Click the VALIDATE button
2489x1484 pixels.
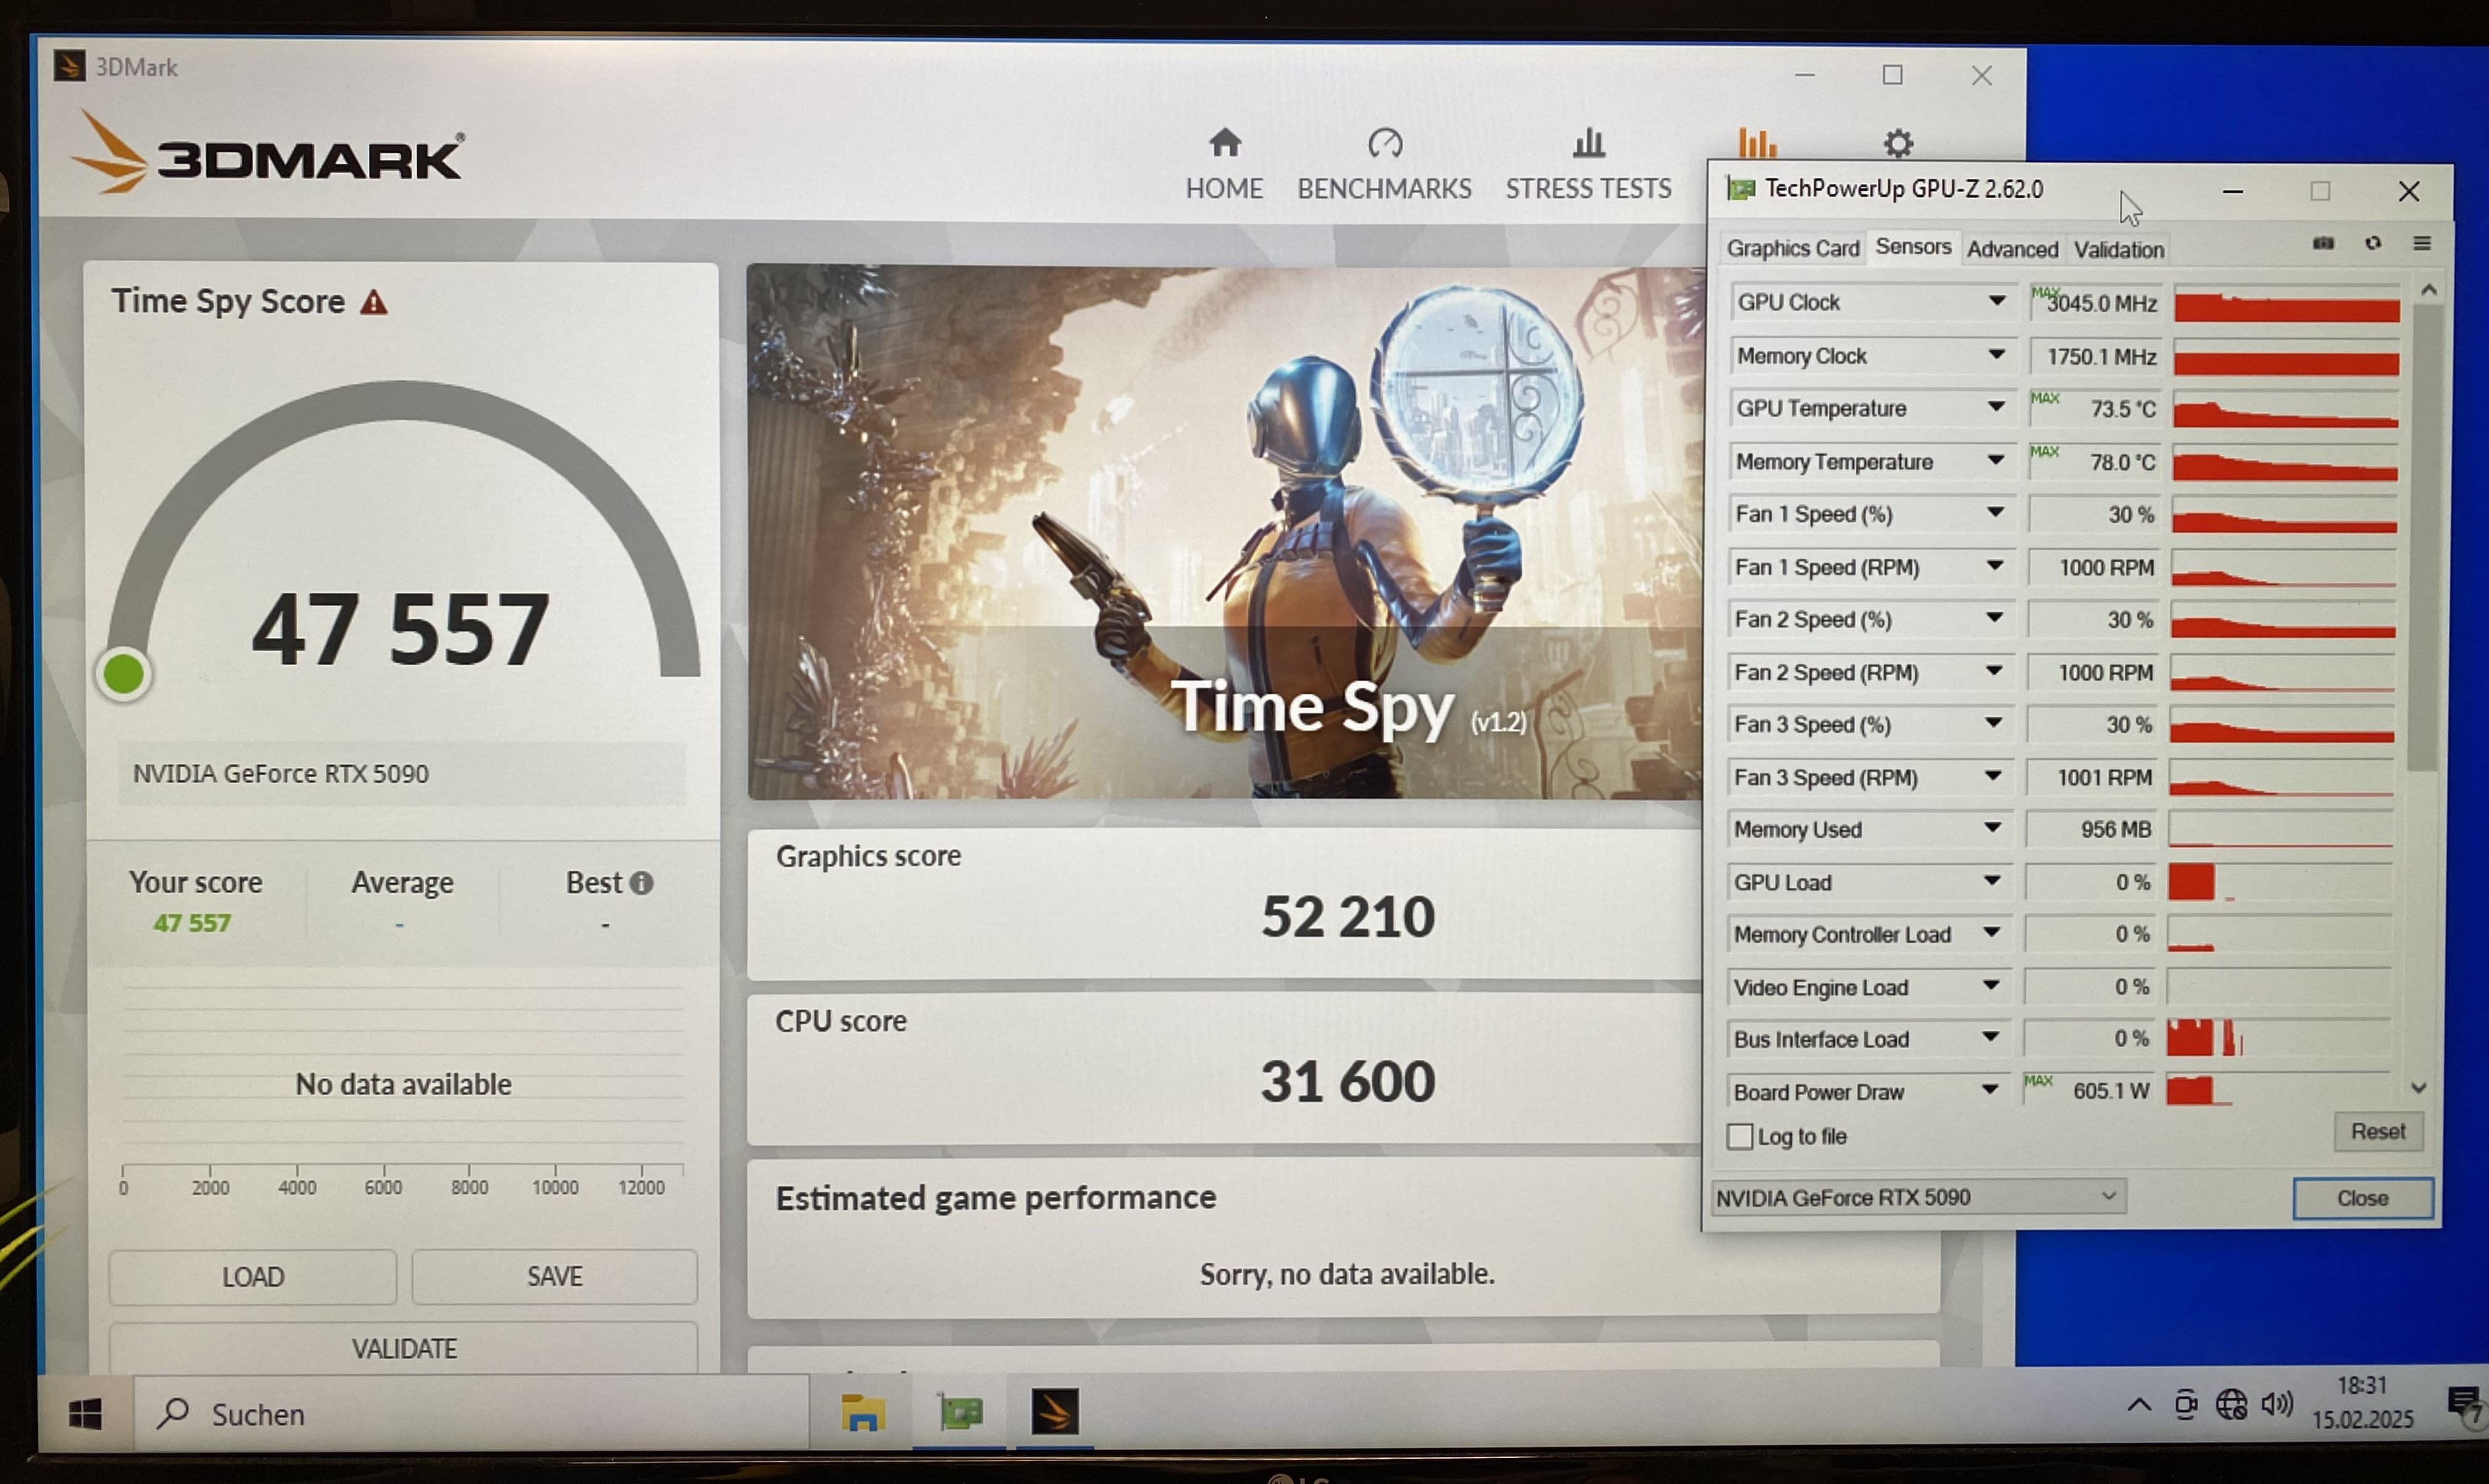tap(403, 1348)
